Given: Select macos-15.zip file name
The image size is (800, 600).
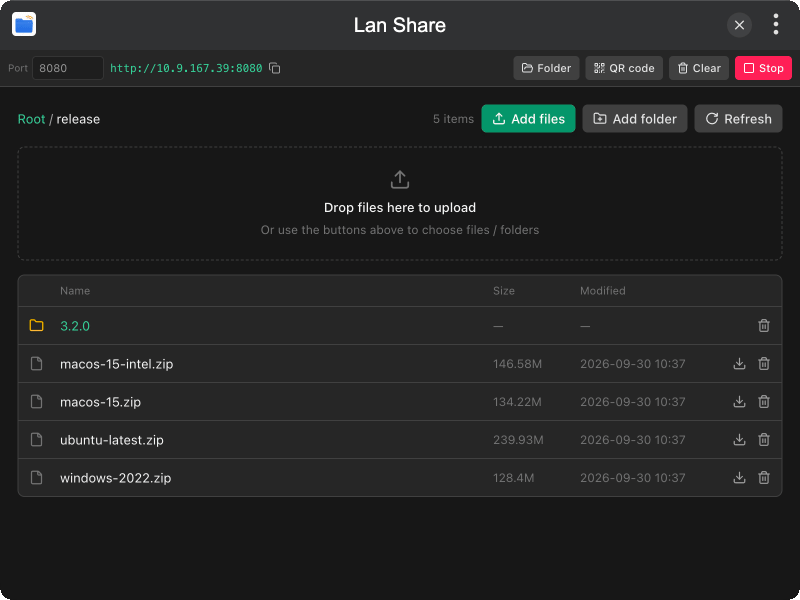Looking at the screenshot, I should point(101,402).
